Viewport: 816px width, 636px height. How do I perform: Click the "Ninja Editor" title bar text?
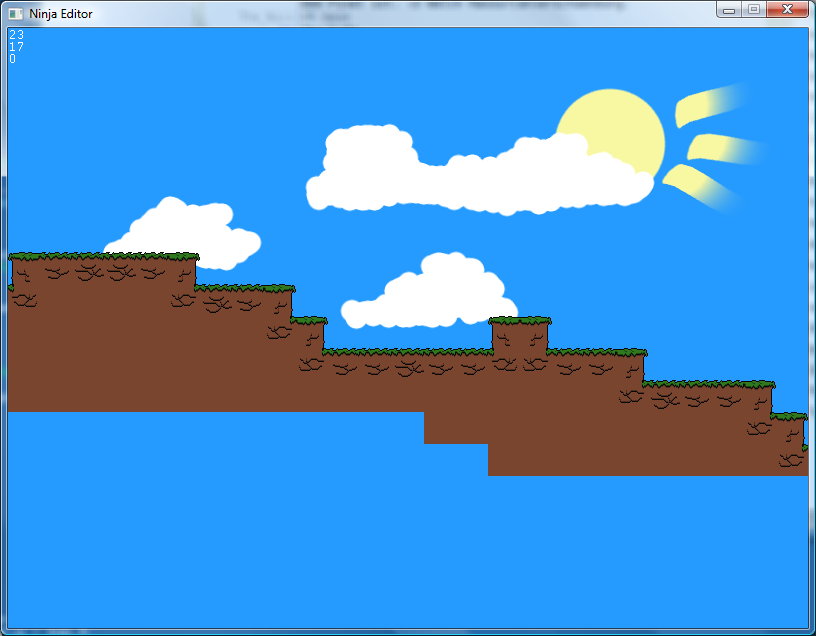pos(61,13)
